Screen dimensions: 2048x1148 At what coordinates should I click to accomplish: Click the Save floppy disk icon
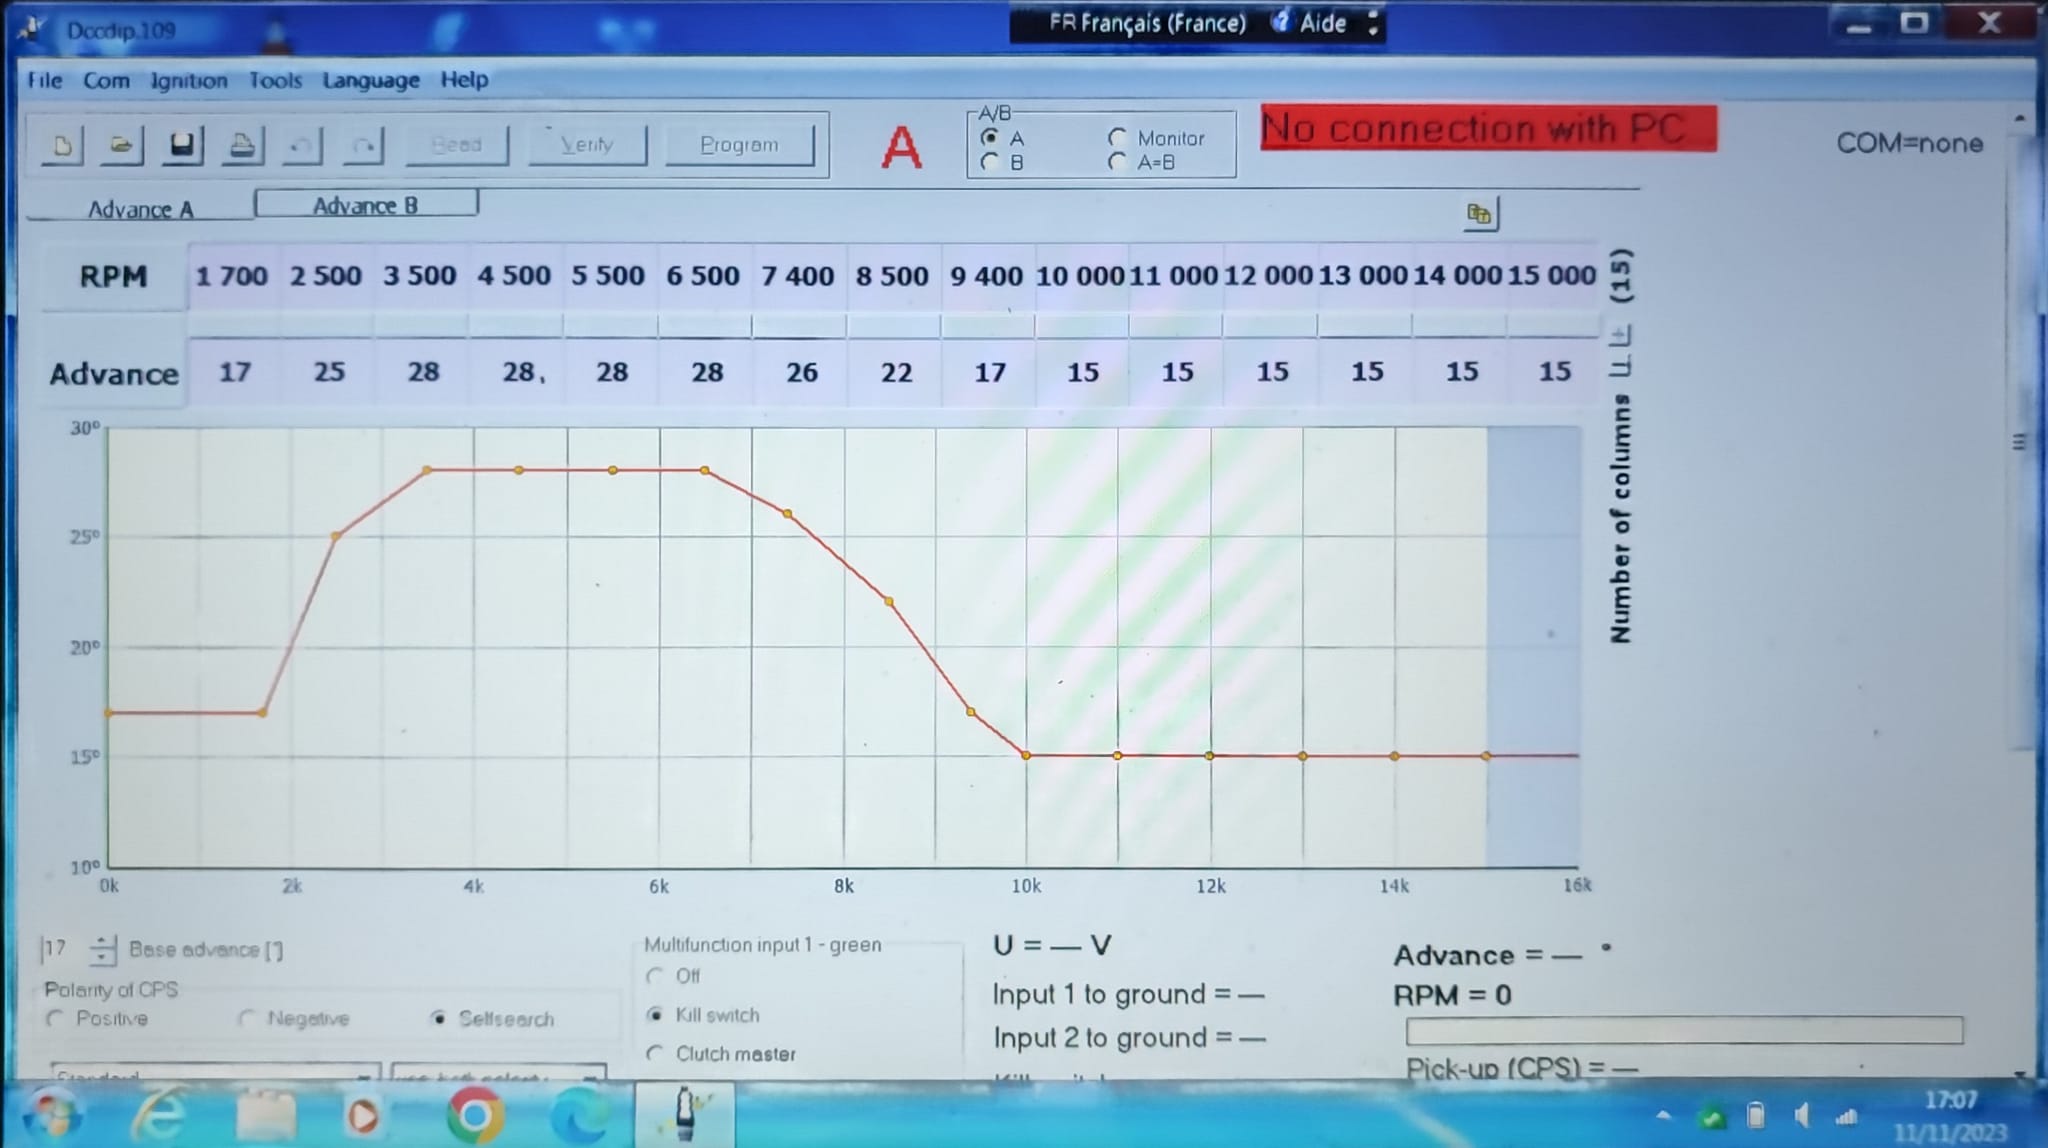point(182,146)
